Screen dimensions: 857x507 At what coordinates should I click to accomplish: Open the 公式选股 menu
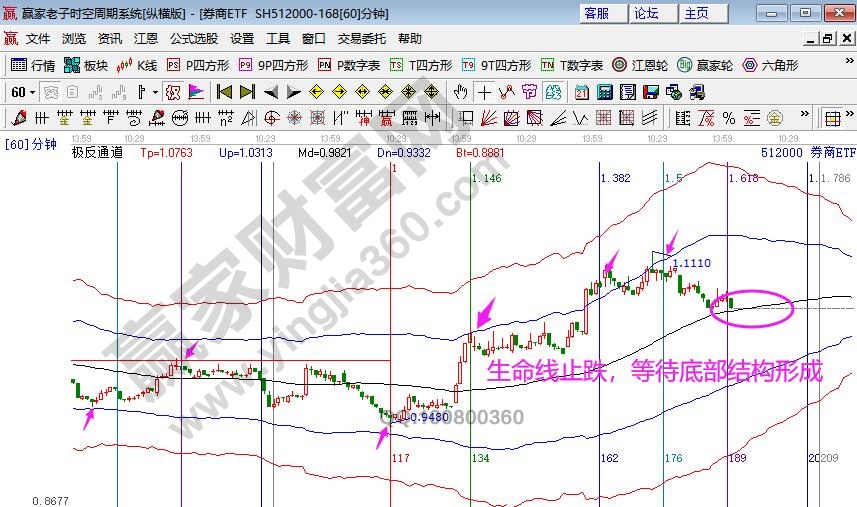[x=193, y=39]
